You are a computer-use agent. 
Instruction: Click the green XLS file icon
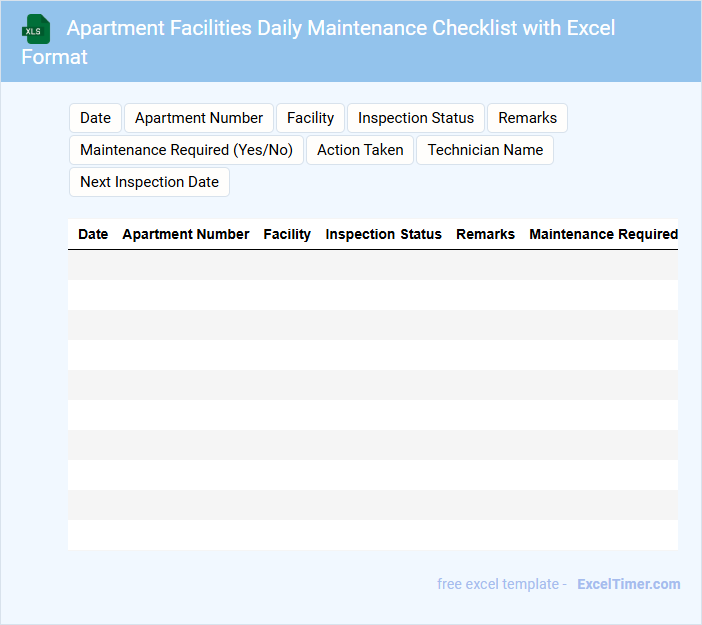point(36,29)
